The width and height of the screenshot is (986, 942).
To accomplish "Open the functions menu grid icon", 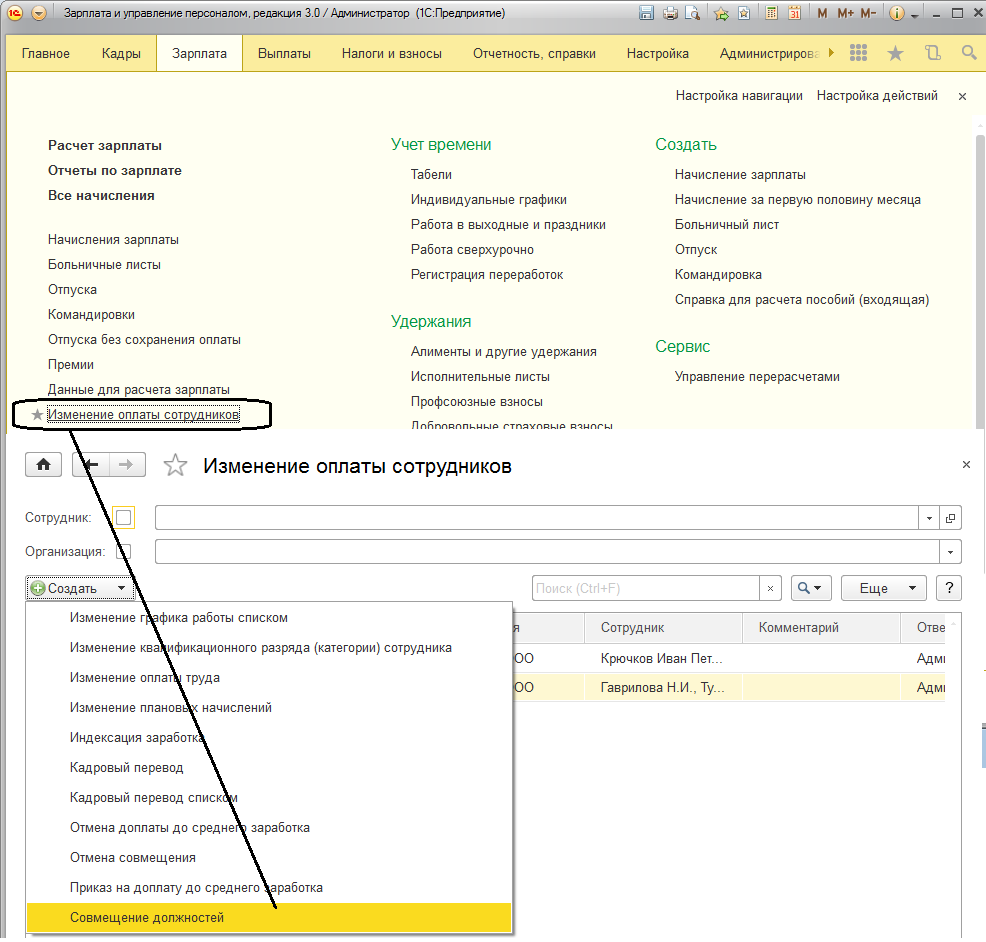I will click(858, 53).
